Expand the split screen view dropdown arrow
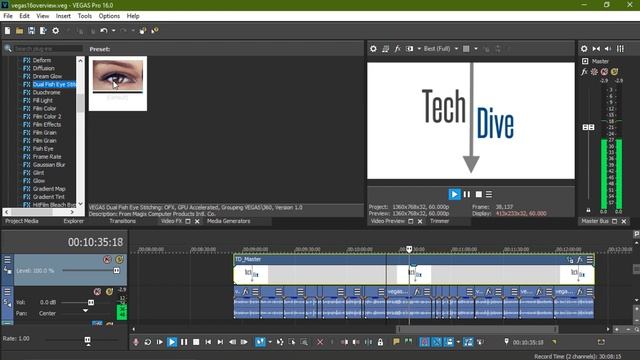 (x=419, y=49)
